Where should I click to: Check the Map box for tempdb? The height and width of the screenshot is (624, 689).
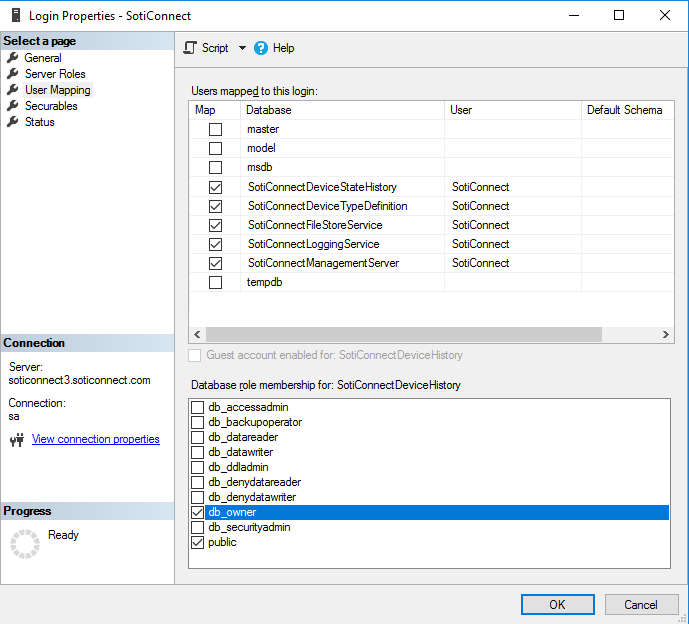click(x=215, y=282)
